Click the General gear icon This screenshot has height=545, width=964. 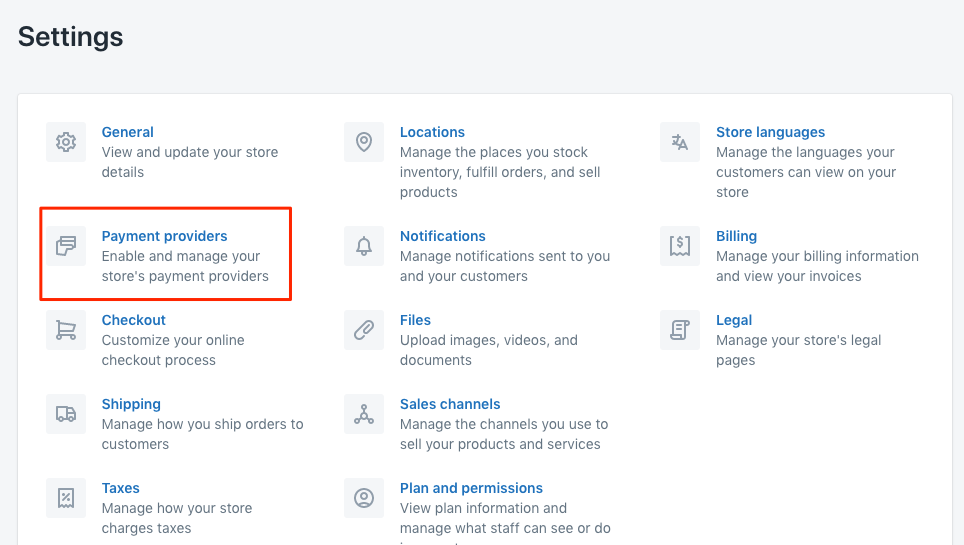[66, 142]
